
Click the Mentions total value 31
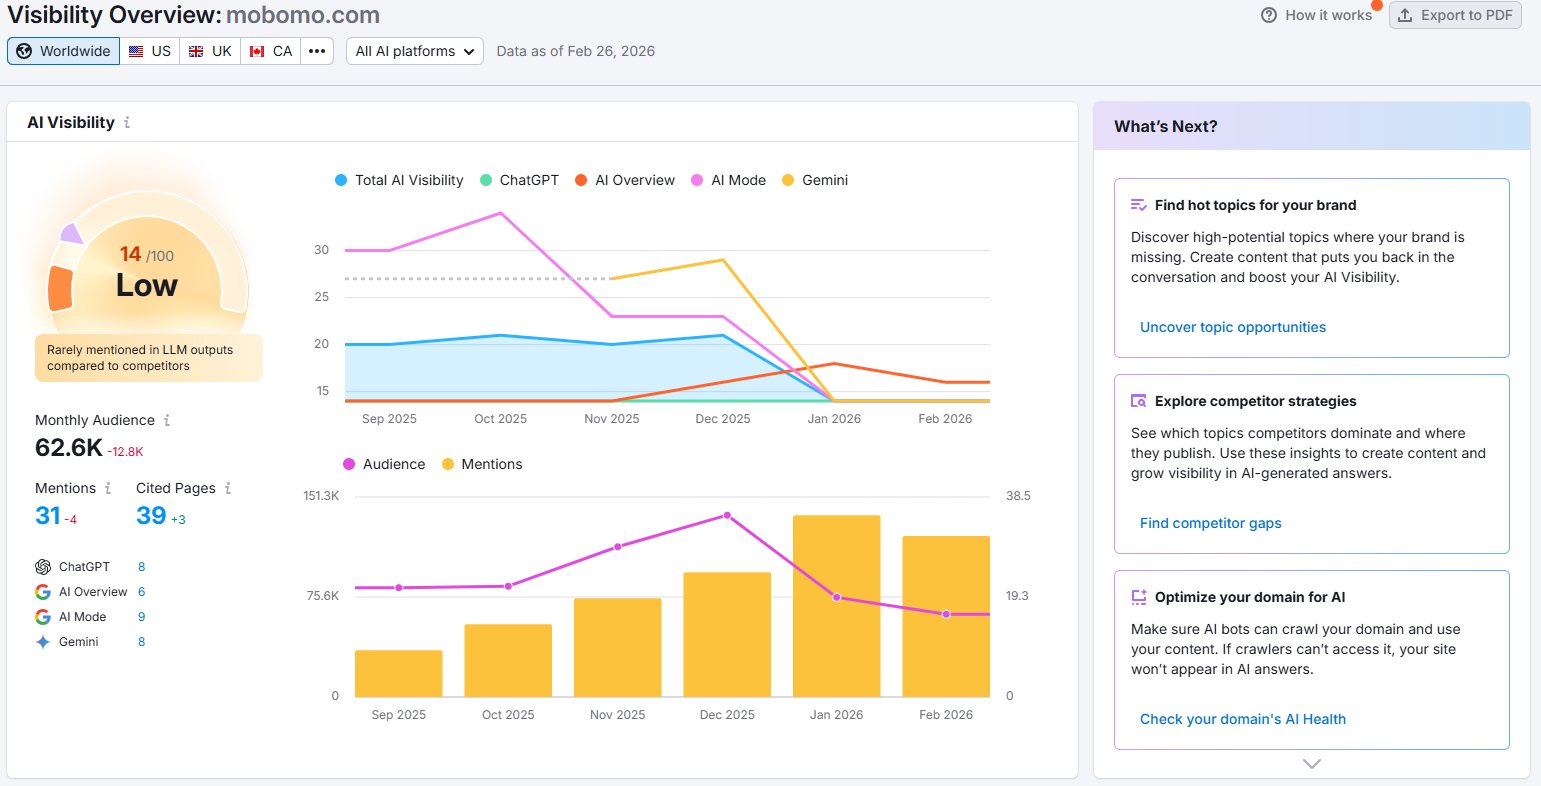coord(48,516)
